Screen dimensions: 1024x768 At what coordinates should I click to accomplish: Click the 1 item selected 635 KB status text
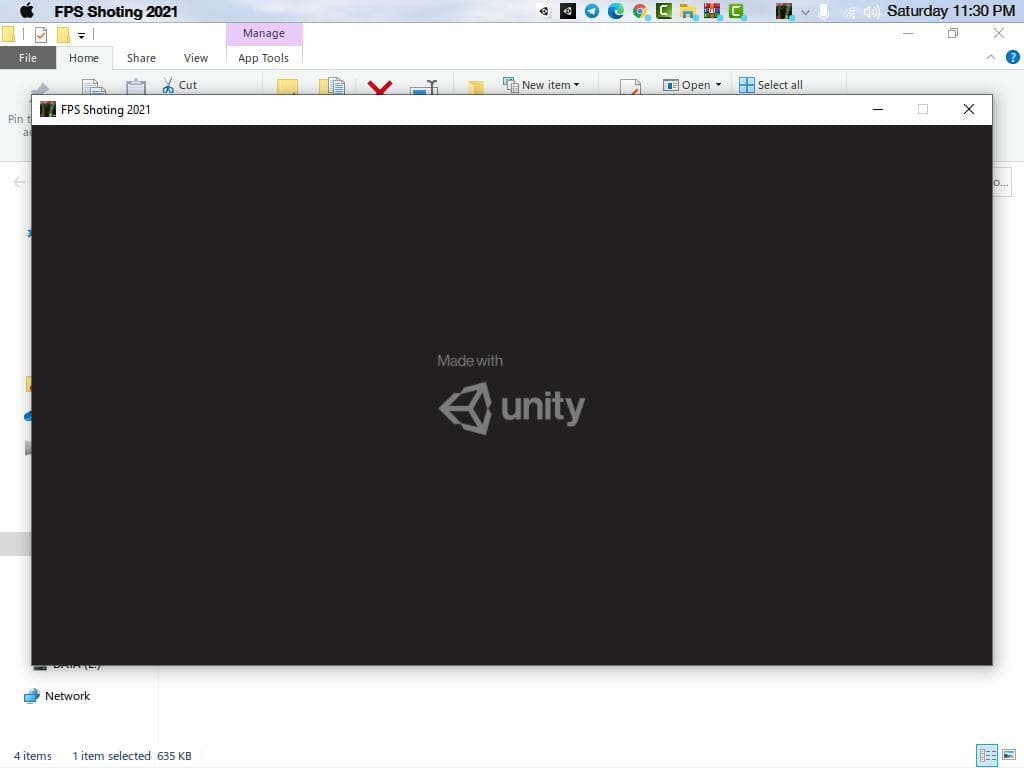click(x=132, y=756)
